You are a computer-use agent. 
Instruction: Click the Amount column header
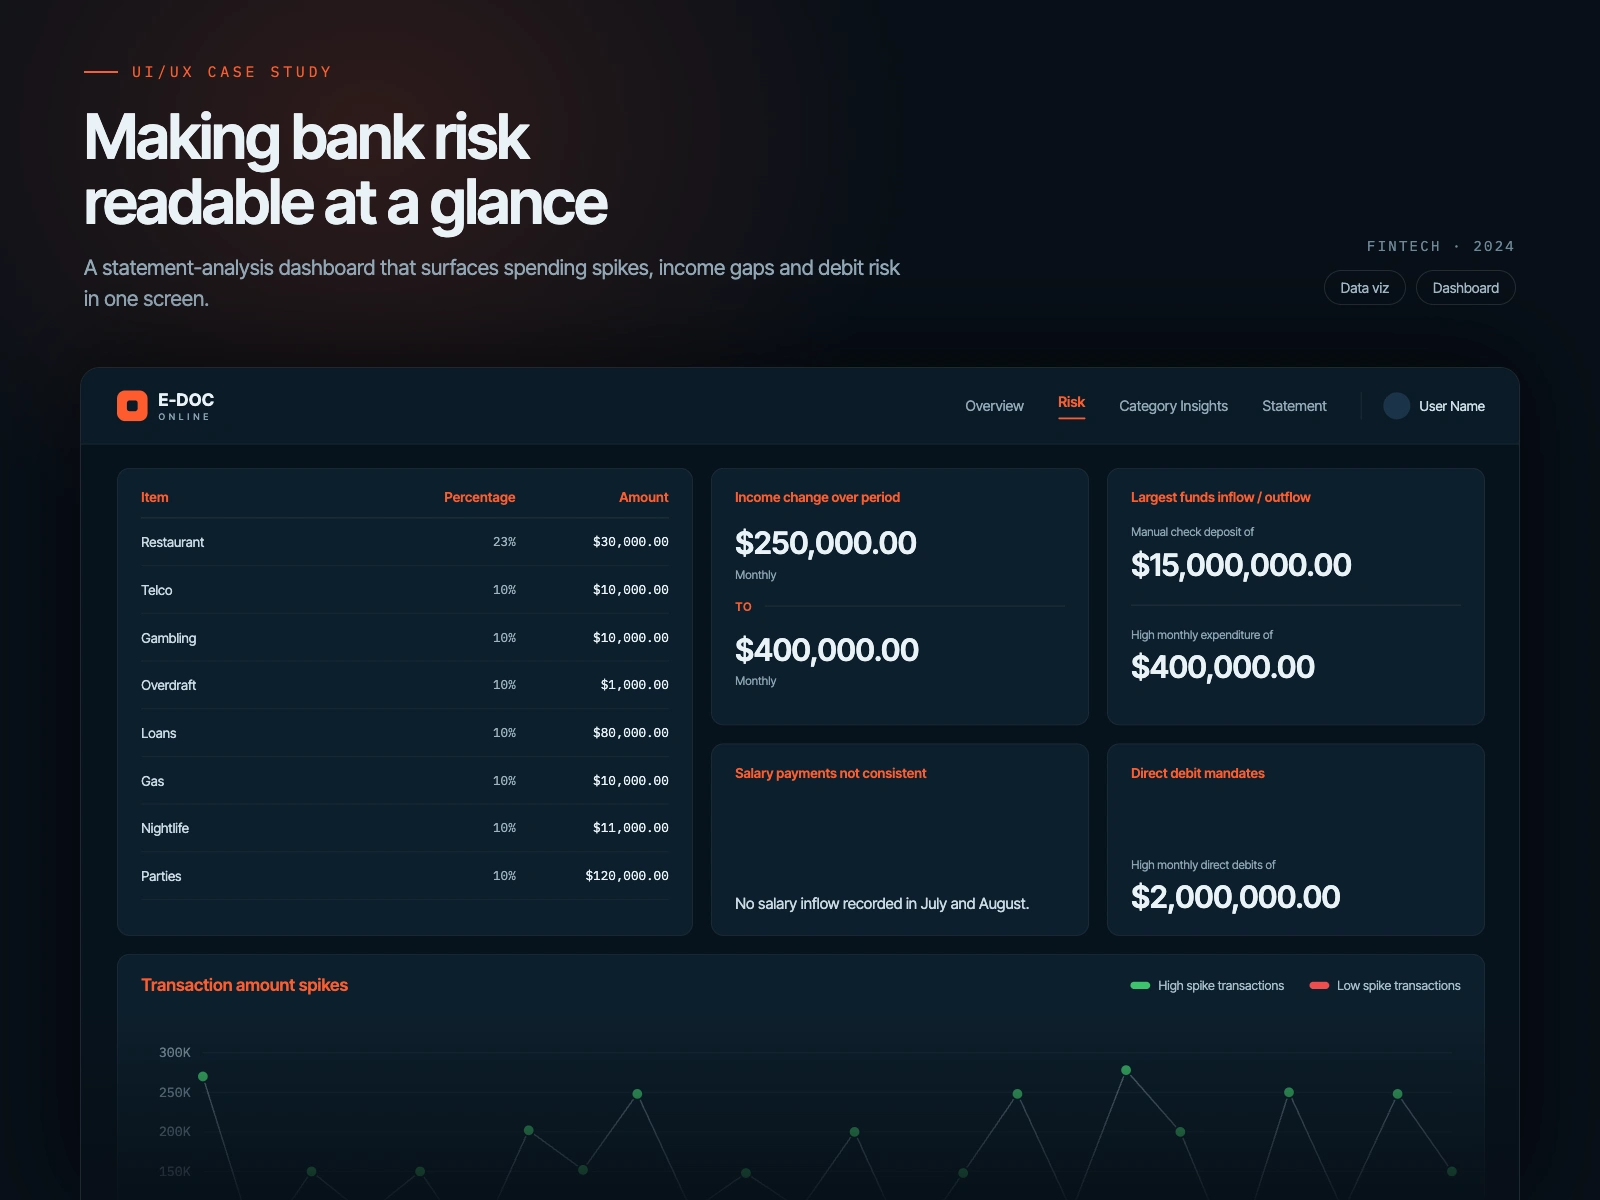(x=643, y=497)
